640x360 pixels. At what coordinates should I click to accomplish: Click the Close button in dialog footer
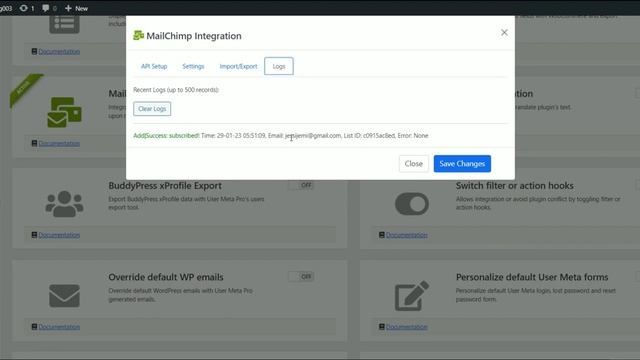pos(413,164)
